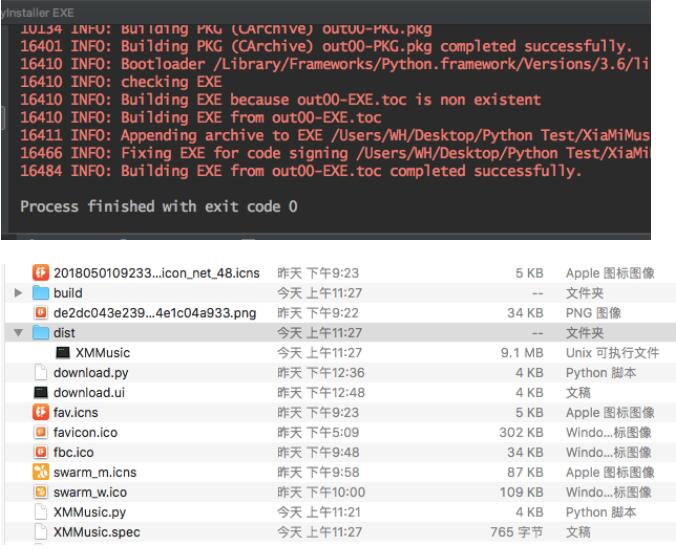This screenshot has width=676, height=549.
Task: Click the XMMusic.spec document icon
Action: click(41, 532)
